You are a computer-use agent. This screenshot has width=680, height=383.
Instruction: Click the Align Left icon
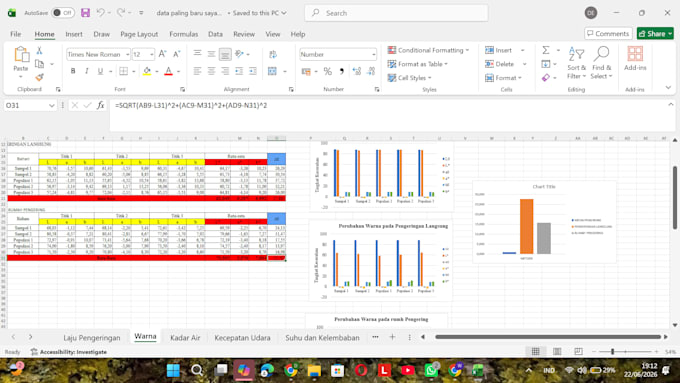pos(197,71)
